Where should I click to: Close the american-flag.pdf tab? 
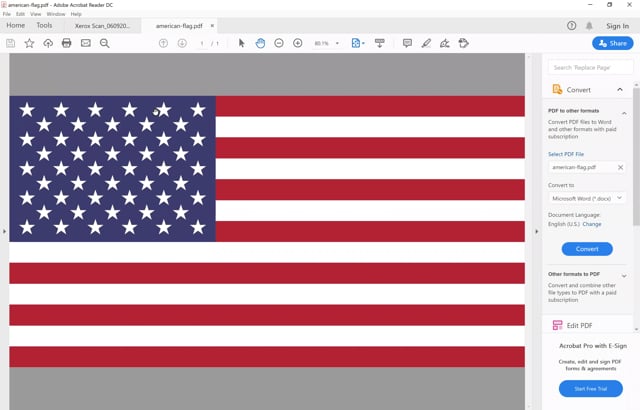212,26
